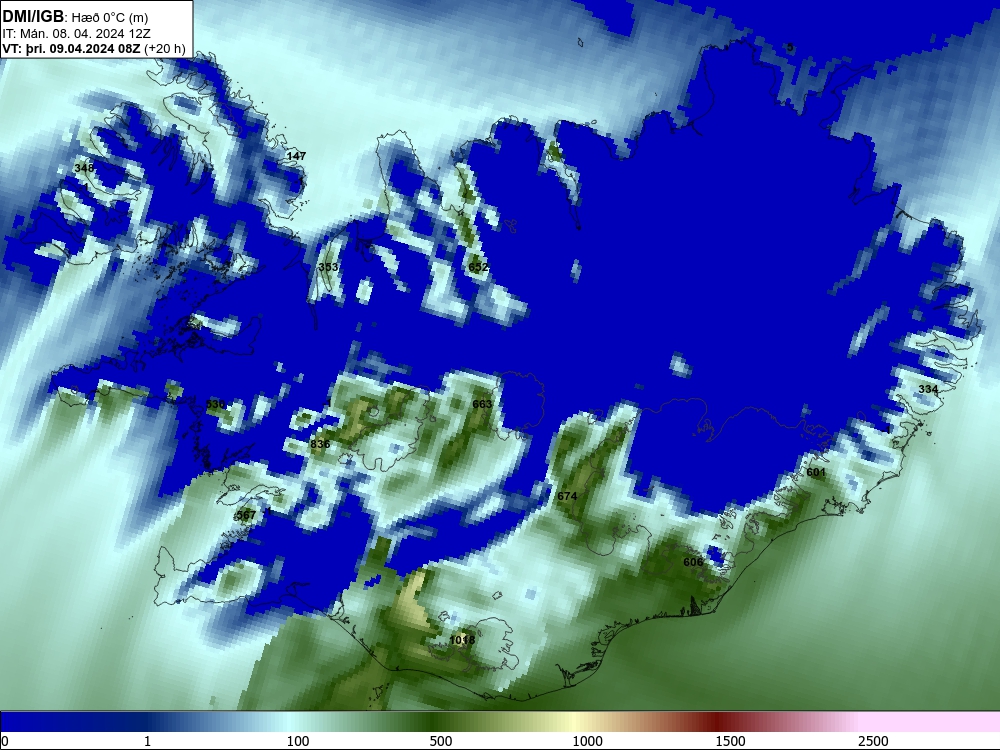Image resolution: width=1000 pixels, height=750 pixels.
Task: Click the map value 601
Action: click(x=816, y=473)
